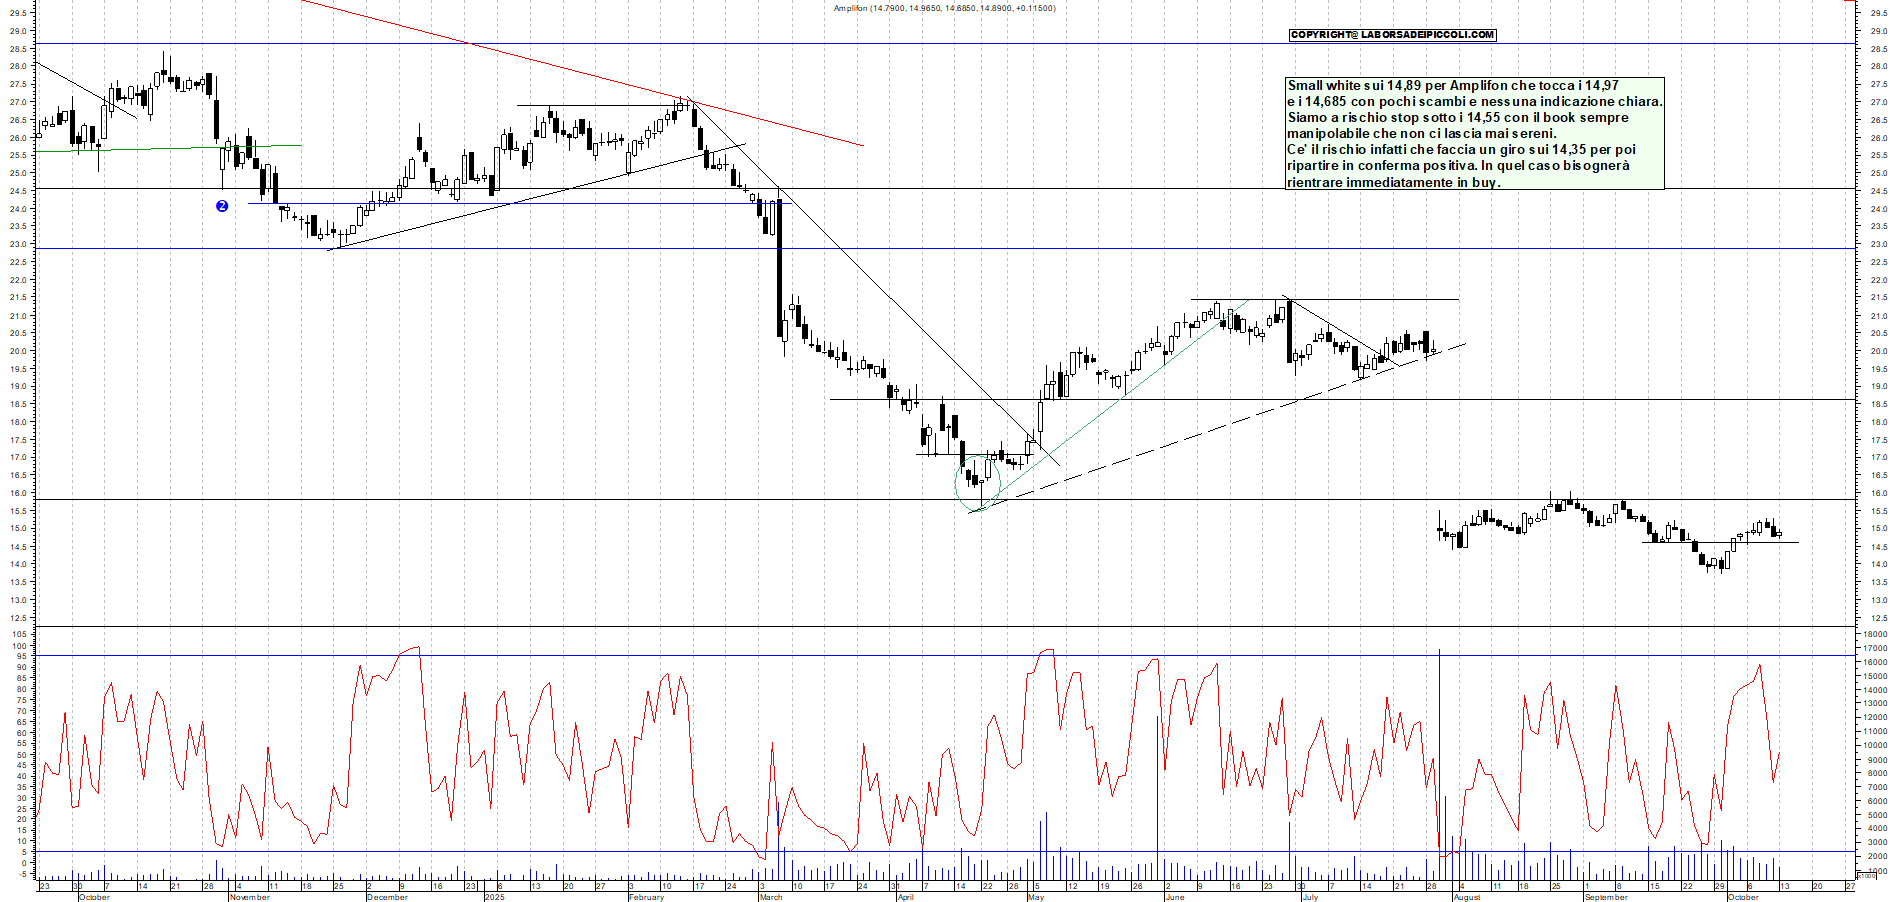Select the short green horizontal line near 25.7
Viewport: 1890px width, 902px height.
pyautogui.click(x=180, y=148)
